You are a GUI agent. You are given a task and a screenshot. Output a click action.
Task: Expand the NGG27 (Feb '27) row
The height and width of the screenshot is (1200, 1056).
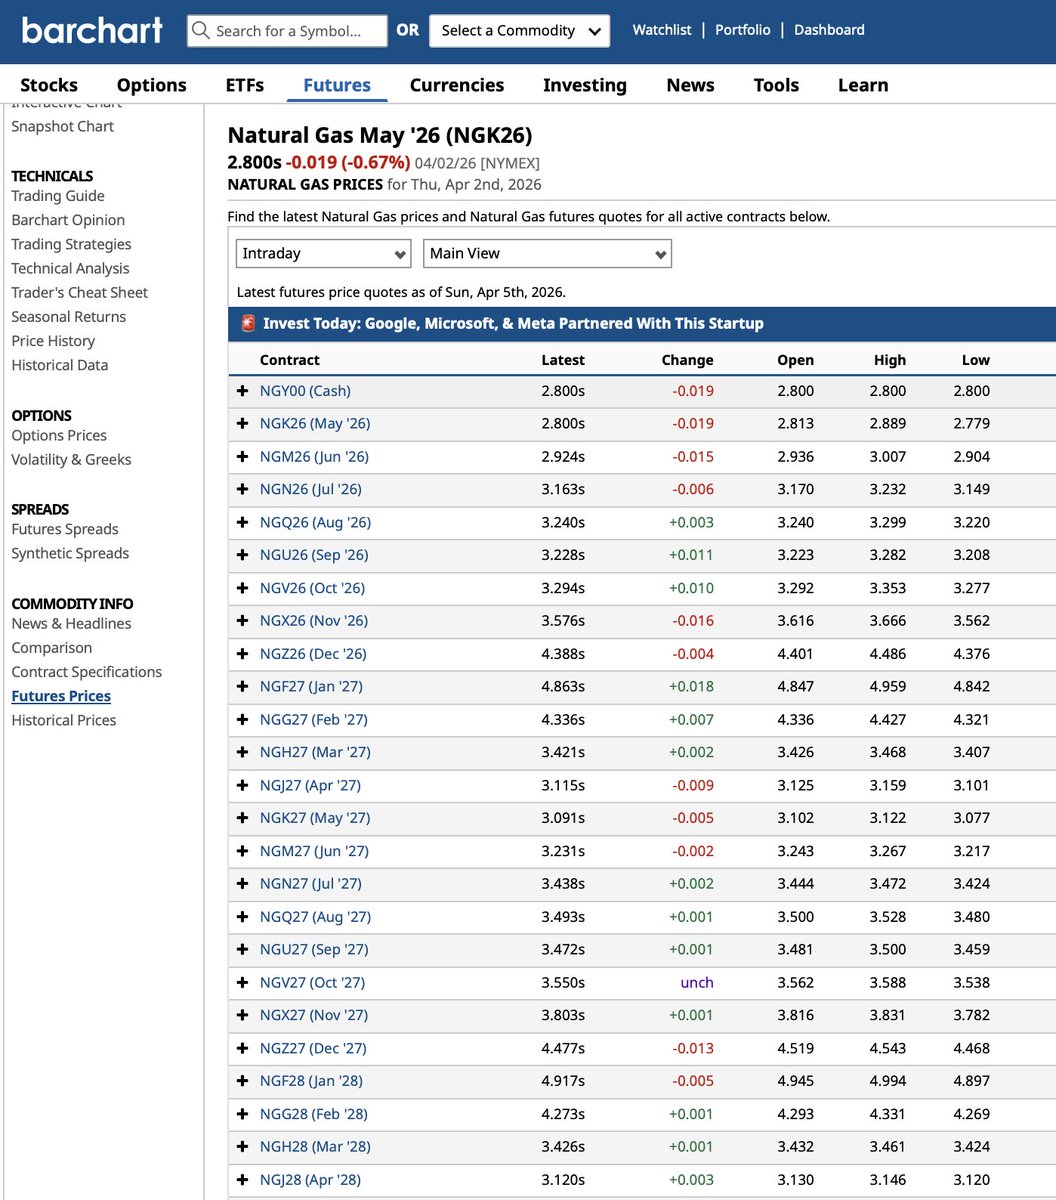242,720
